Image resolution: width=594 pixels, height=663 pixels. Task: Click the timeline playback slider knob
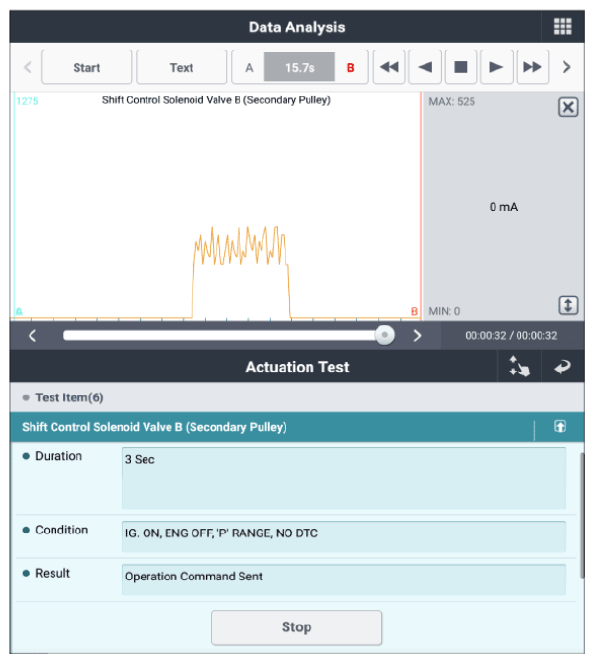pyautogui.click(x=385, y=335)
